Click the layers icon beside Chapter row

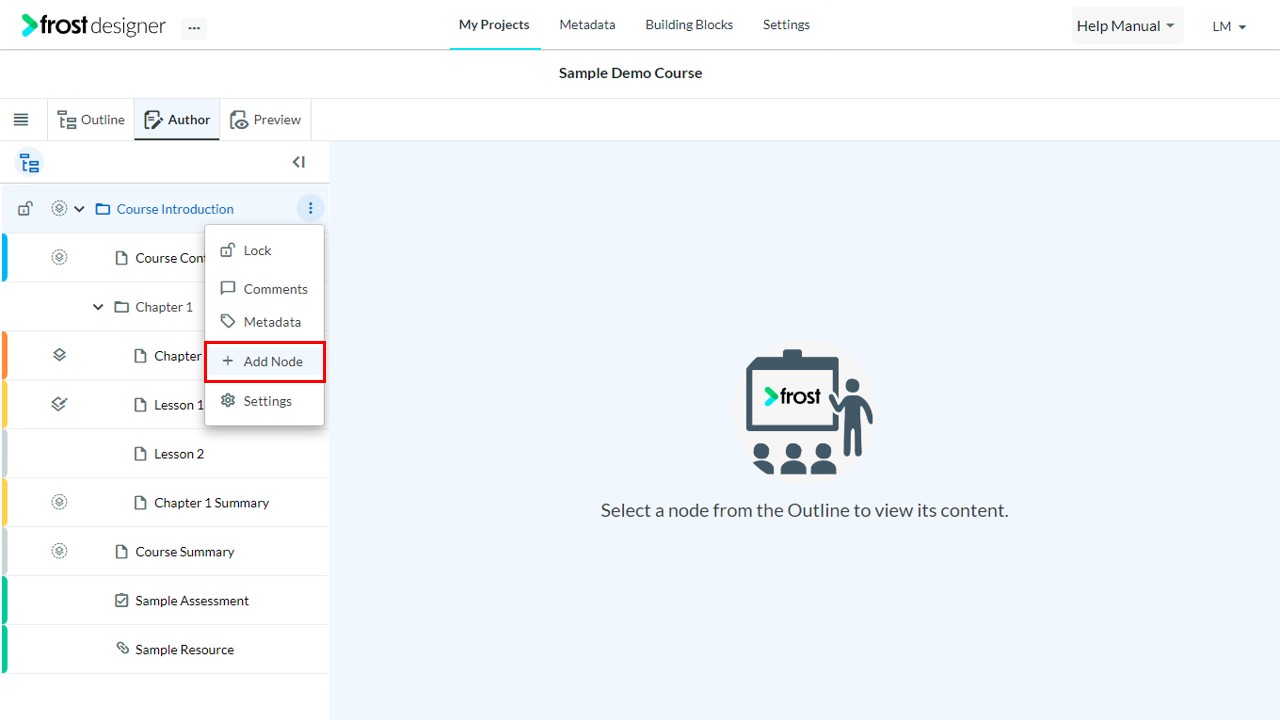click(x=59, y=355)
